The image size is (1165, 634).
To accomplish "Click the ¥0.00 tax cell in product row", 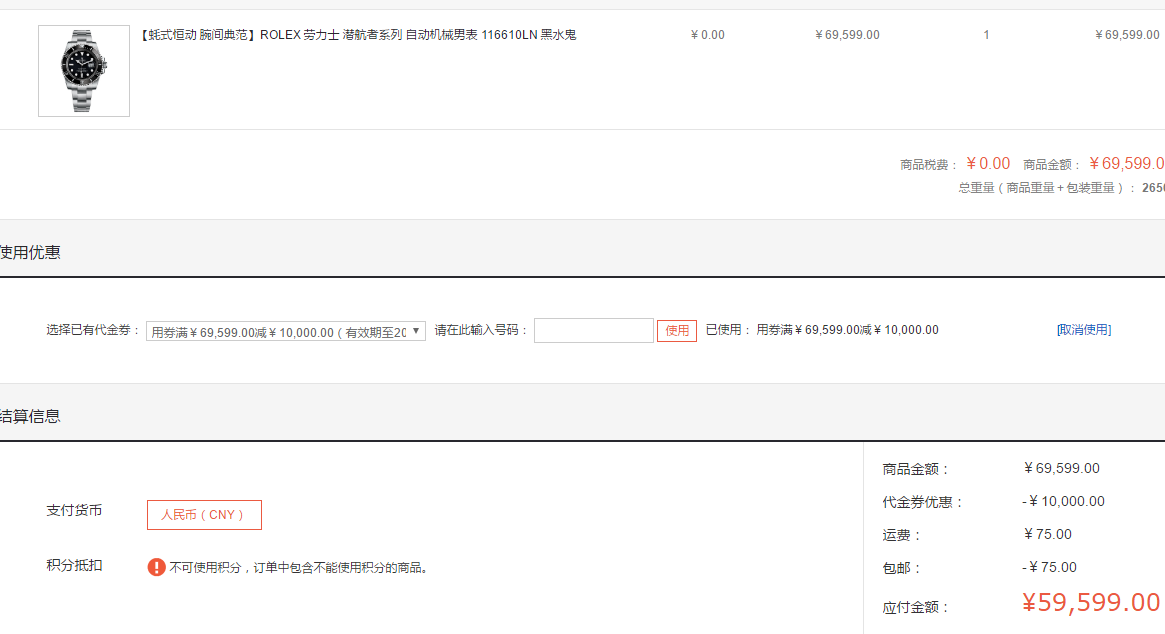I will click(707, 35).
